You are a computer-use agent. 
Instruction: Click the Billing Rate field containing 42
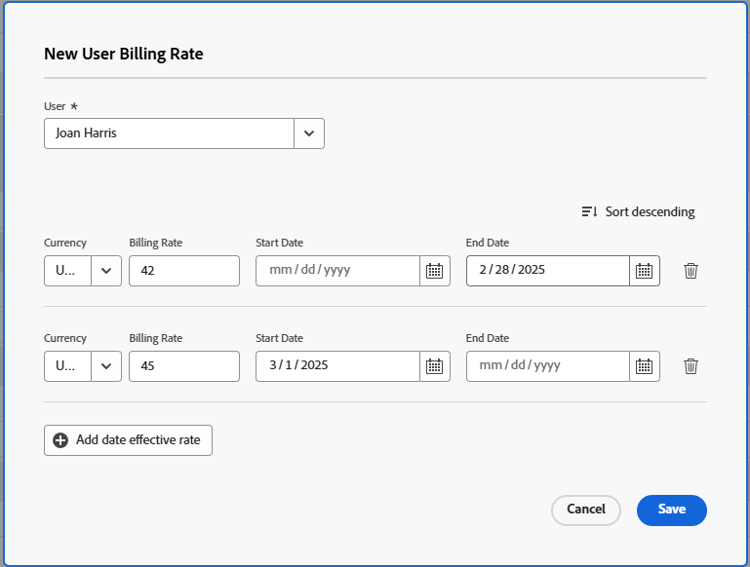coord(184,271)
